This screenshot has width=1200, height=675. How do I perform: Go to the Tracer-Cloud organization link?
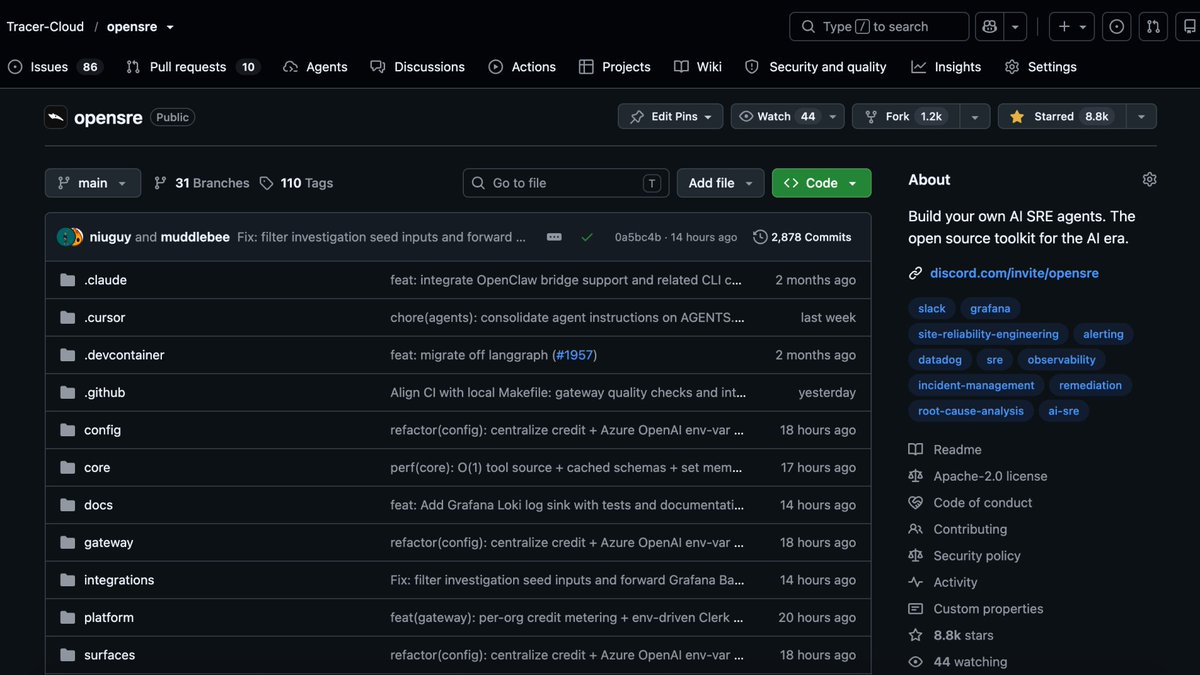[x=45, y=27]
